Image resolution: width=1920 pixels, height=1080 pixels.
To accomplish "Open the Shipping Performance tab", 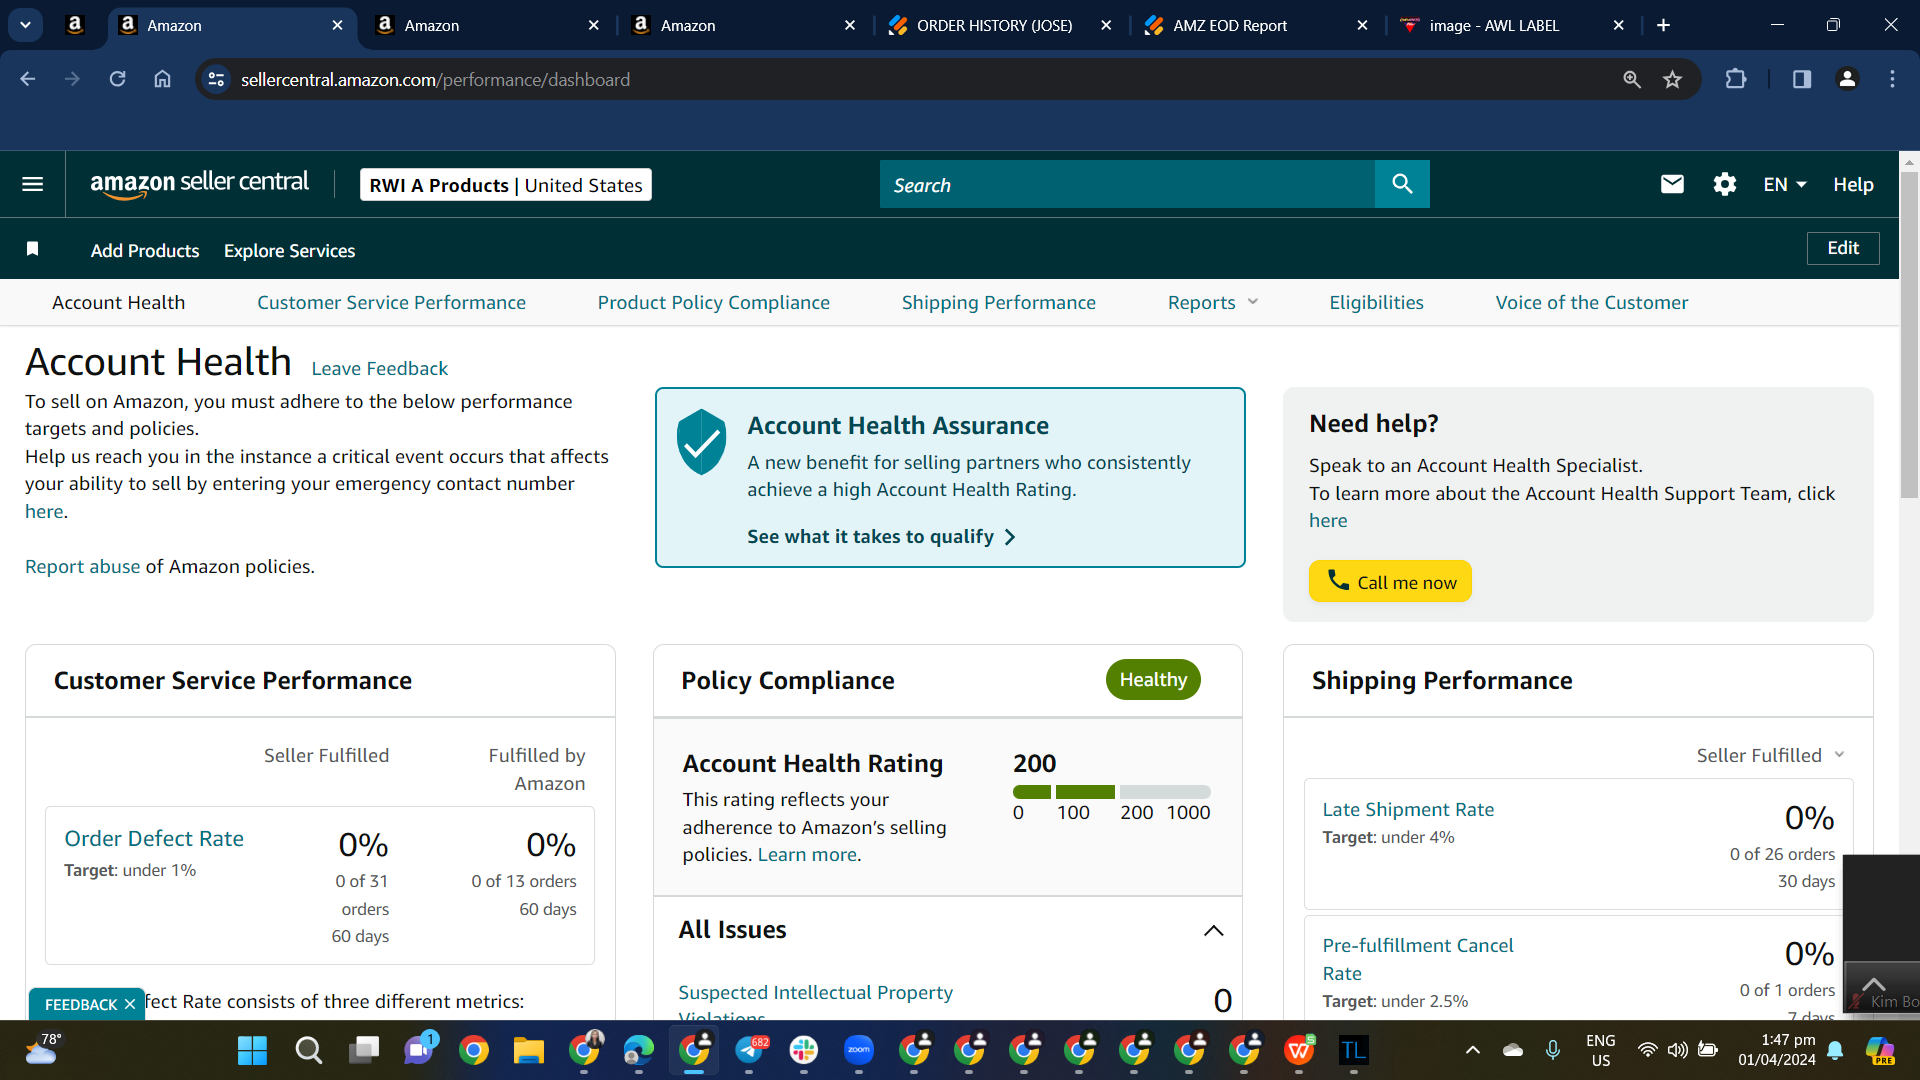I will pyautogui.click(x=998, y=302).
